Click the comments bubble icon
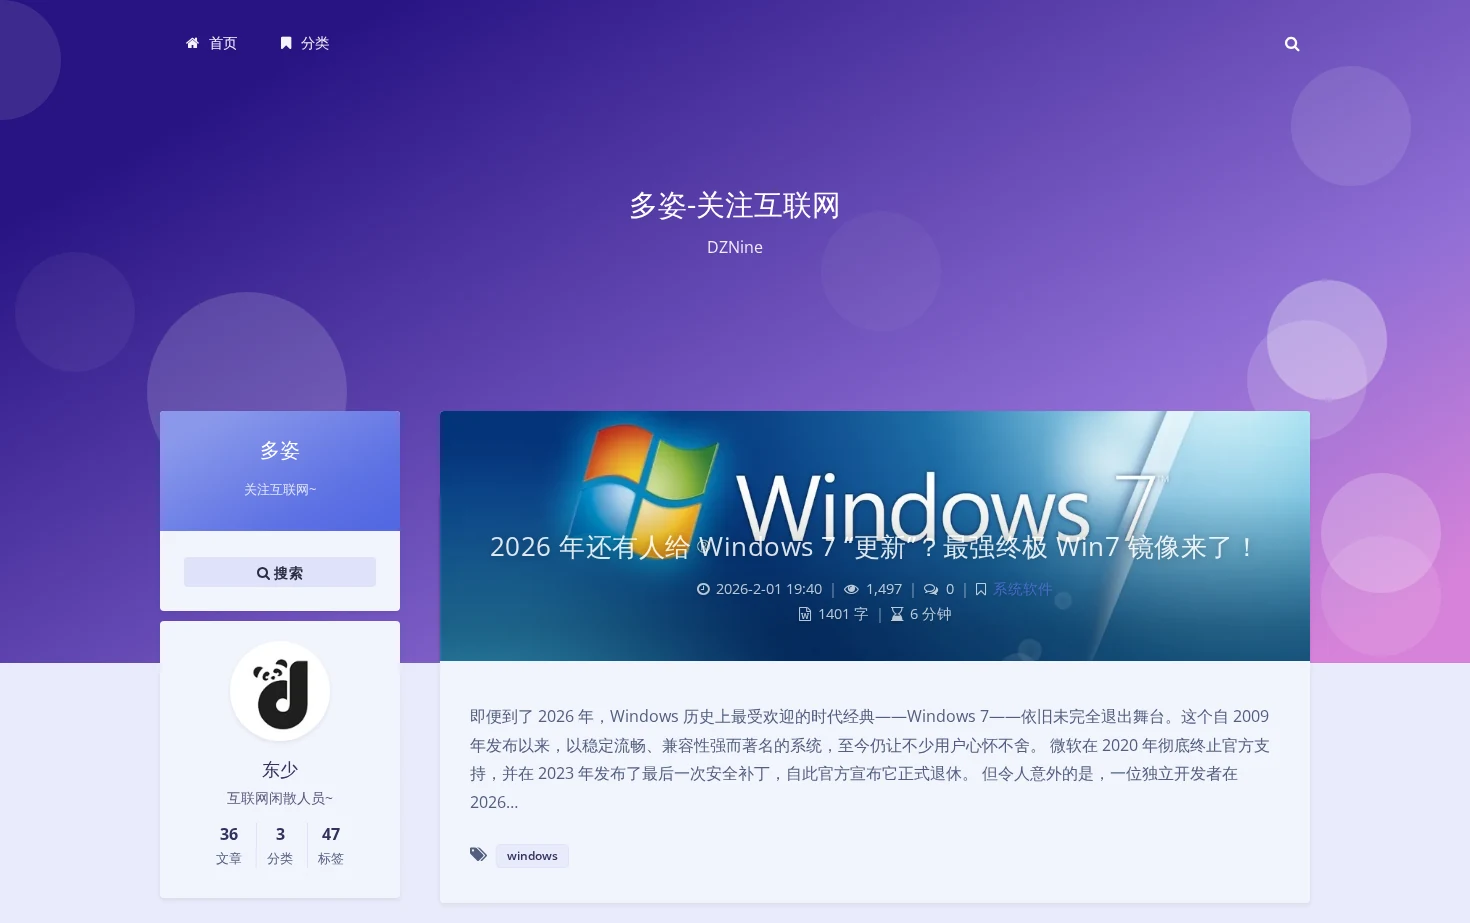 [931, 589]
